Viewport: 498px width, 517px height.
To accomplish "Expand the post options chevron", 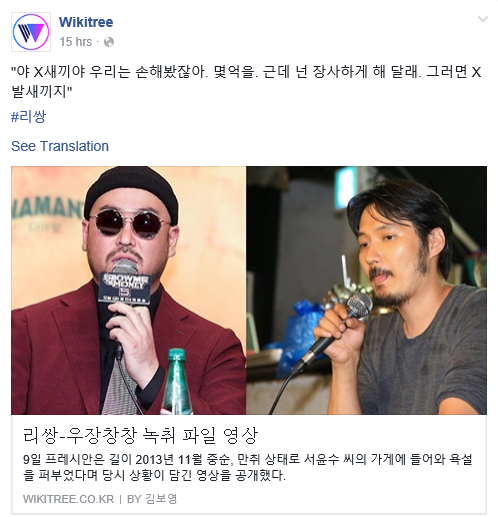I will tap(483, 19).
